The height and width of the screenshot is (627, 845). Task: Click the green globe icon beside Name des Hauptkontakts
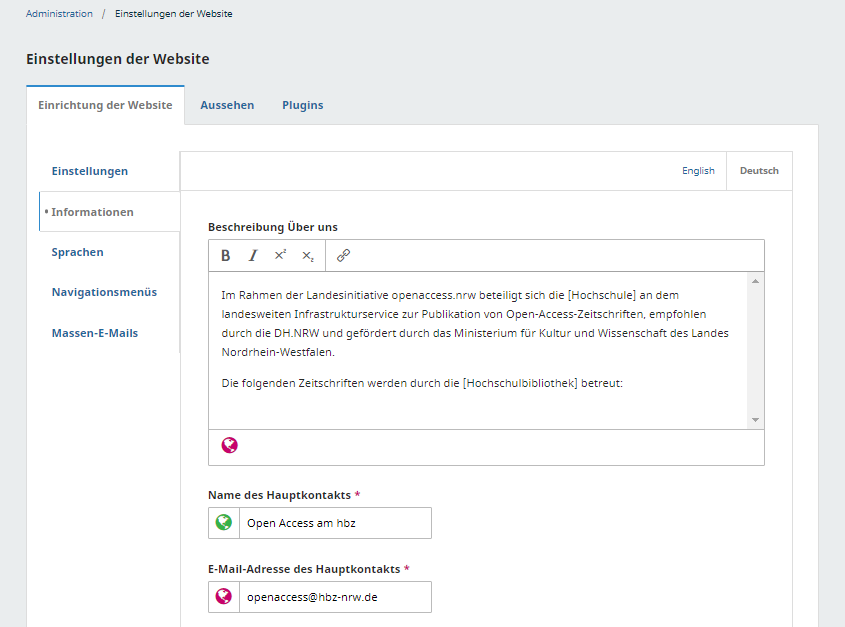224,522
